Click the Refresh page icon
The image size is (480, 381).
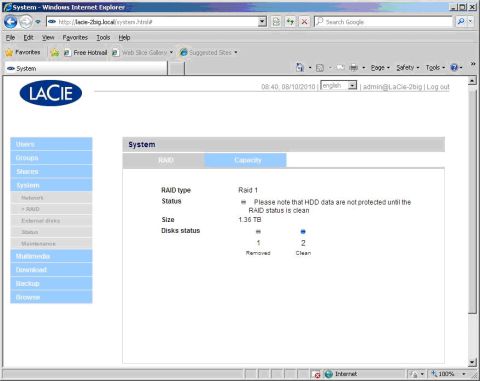point(290,22)
